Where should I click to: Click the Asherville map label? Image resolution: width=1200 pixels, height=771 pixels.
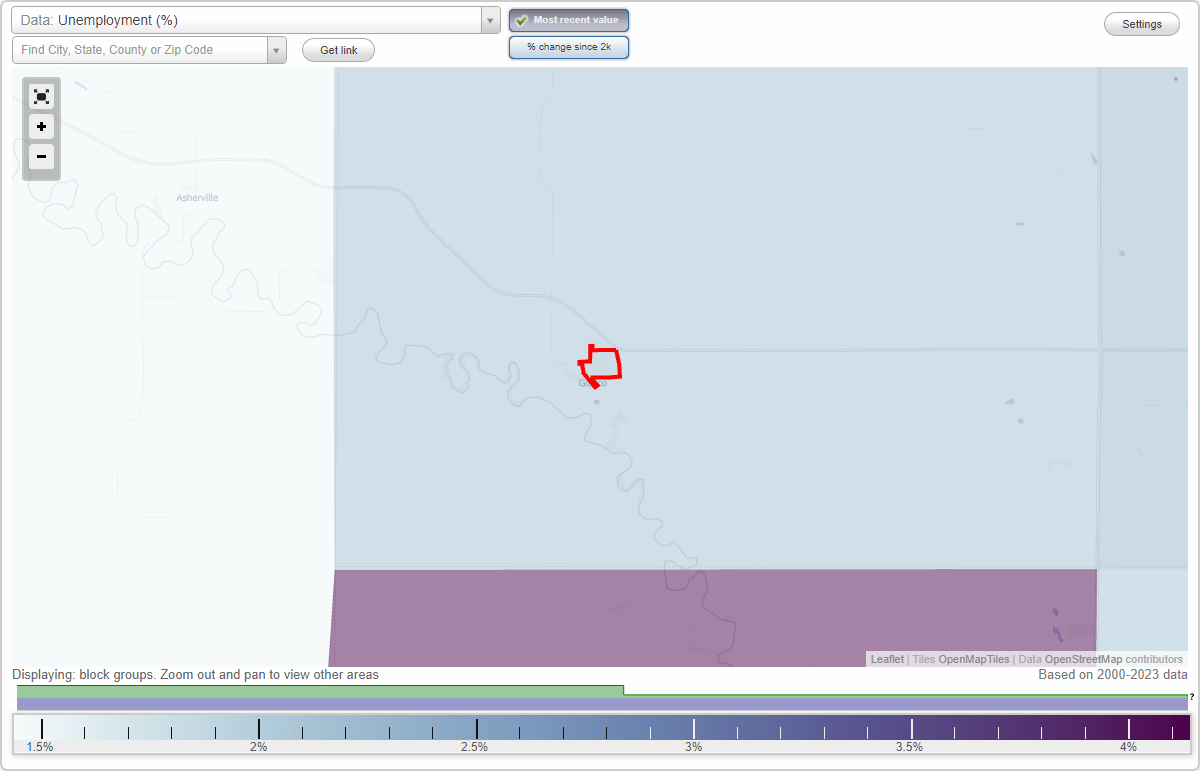(197, 198)
